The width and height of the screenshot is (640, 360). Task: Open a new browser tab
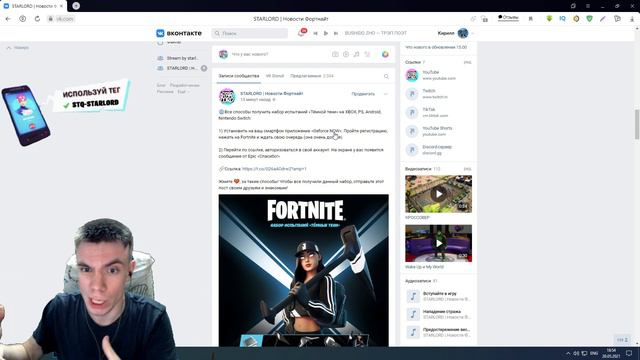point(76,6)
